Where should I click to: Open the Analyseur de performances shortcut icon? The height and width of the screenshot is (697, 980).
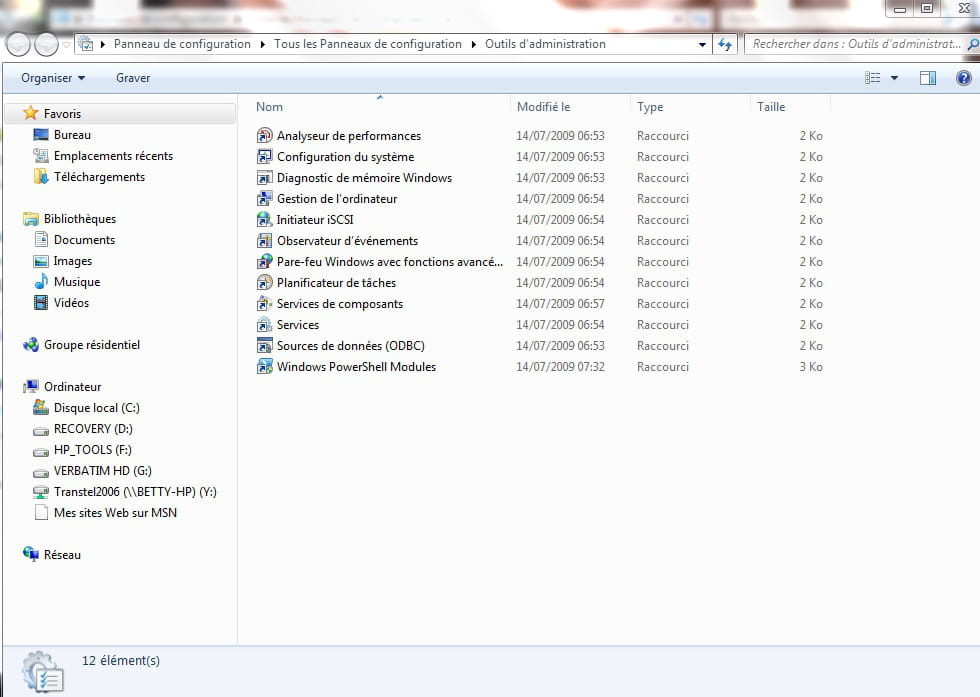click(x=264, y=136)
